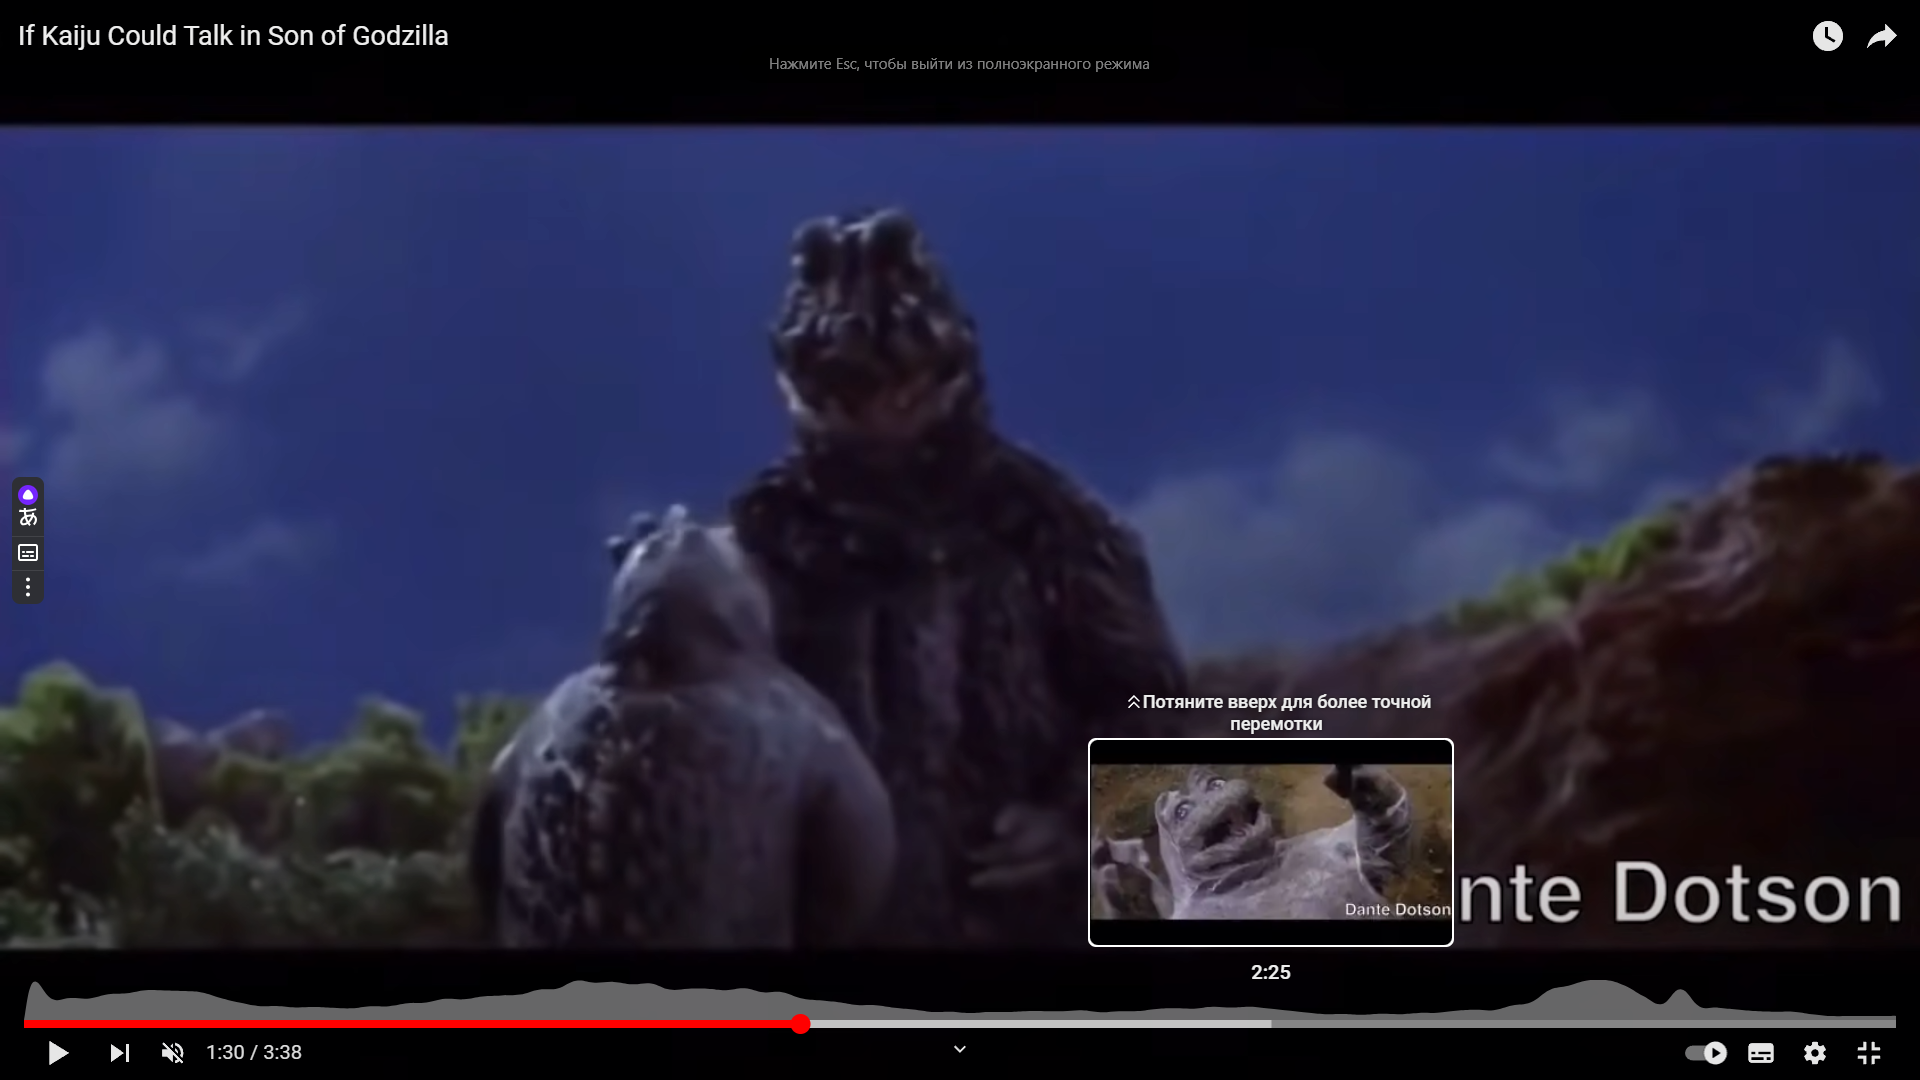Open three-dot translation options menu
Viewport: 1920px width, 1080px height.
click(28, 587)
